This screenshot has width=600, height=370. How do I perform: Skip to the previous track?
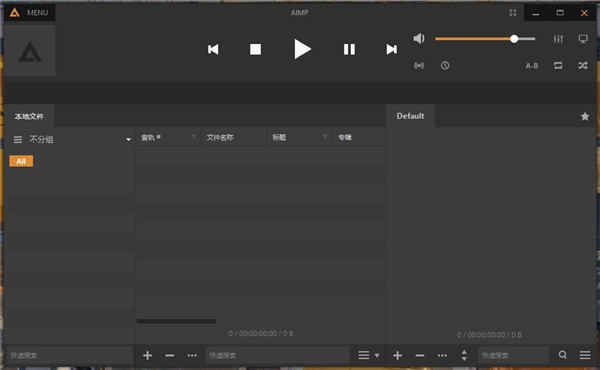tap(213, 49)
